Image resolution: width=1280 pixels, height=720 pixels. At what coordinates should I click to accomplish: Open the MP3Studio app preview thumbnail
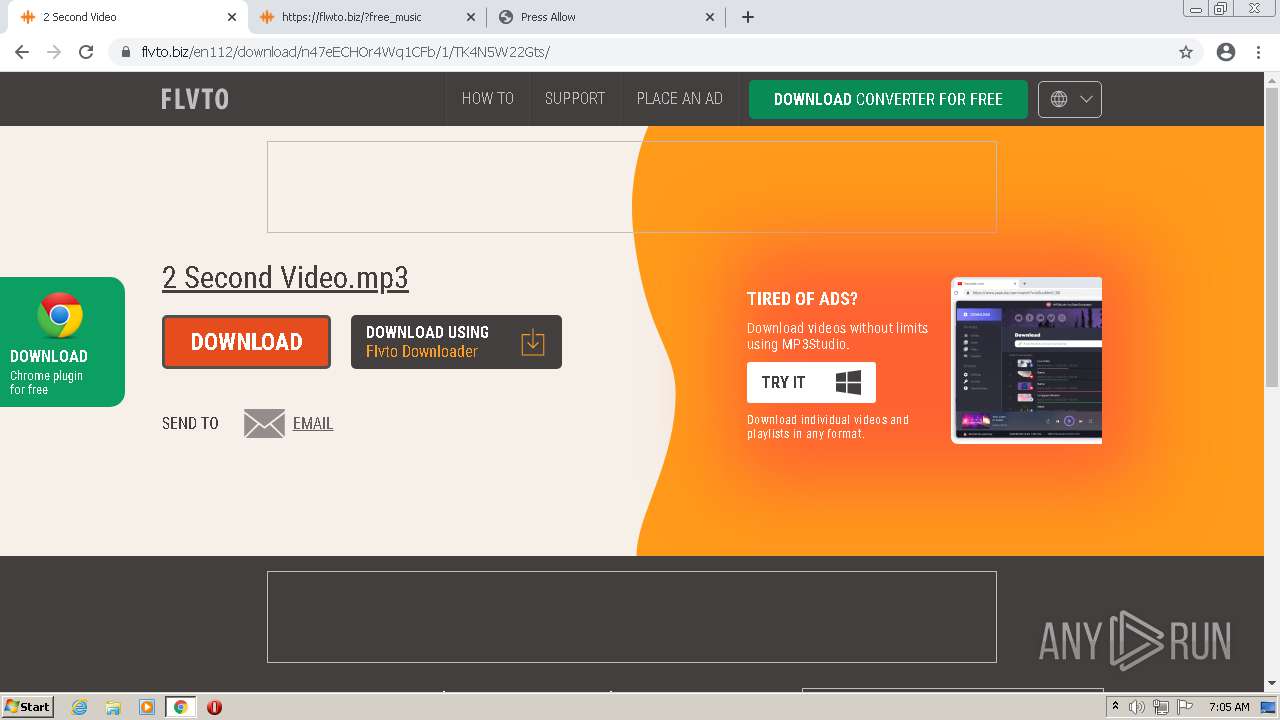1026,360
